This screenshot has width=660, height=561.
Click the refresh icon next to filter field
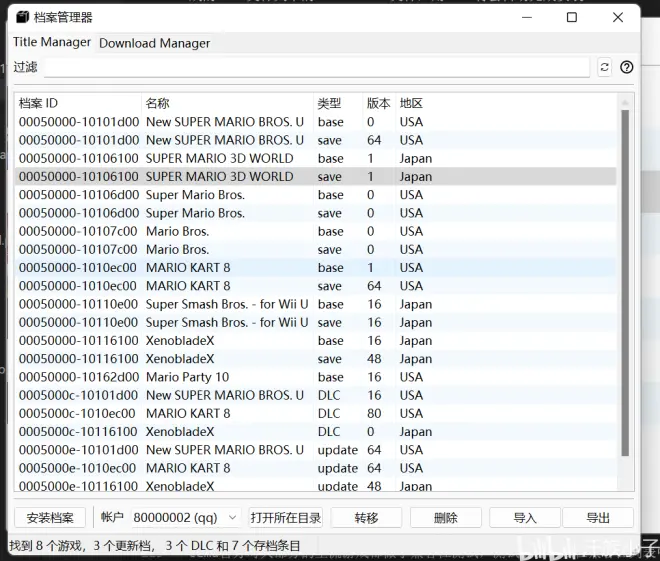point(604,67)
